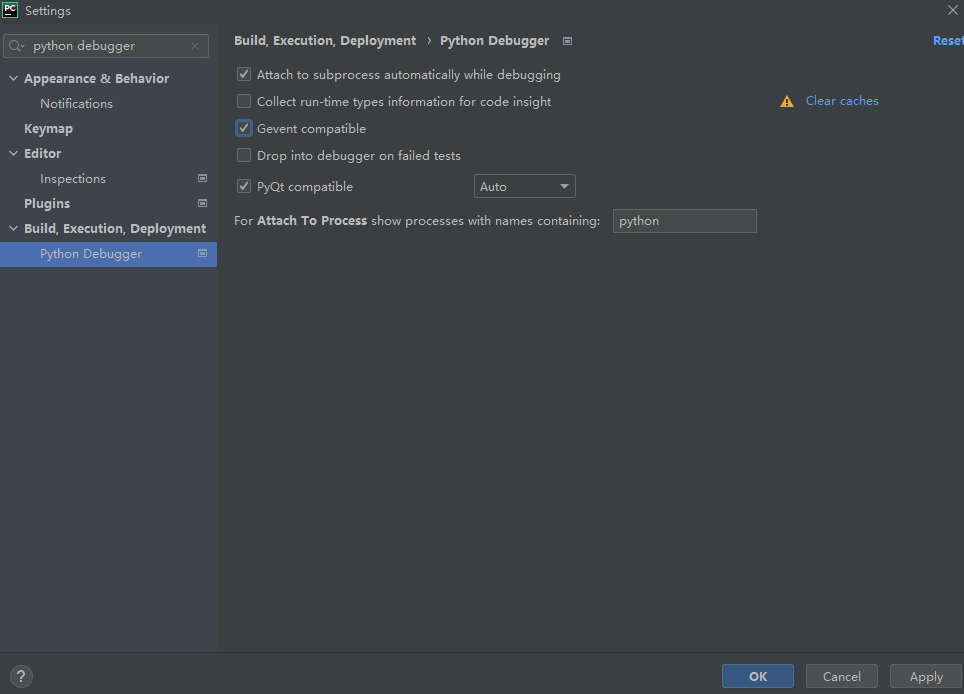This screenshot has height=694, width=964.
Task: Collapse Build, Execution, Deployment tree arrow
Action: pyautogui.click(x=14, y=228)
